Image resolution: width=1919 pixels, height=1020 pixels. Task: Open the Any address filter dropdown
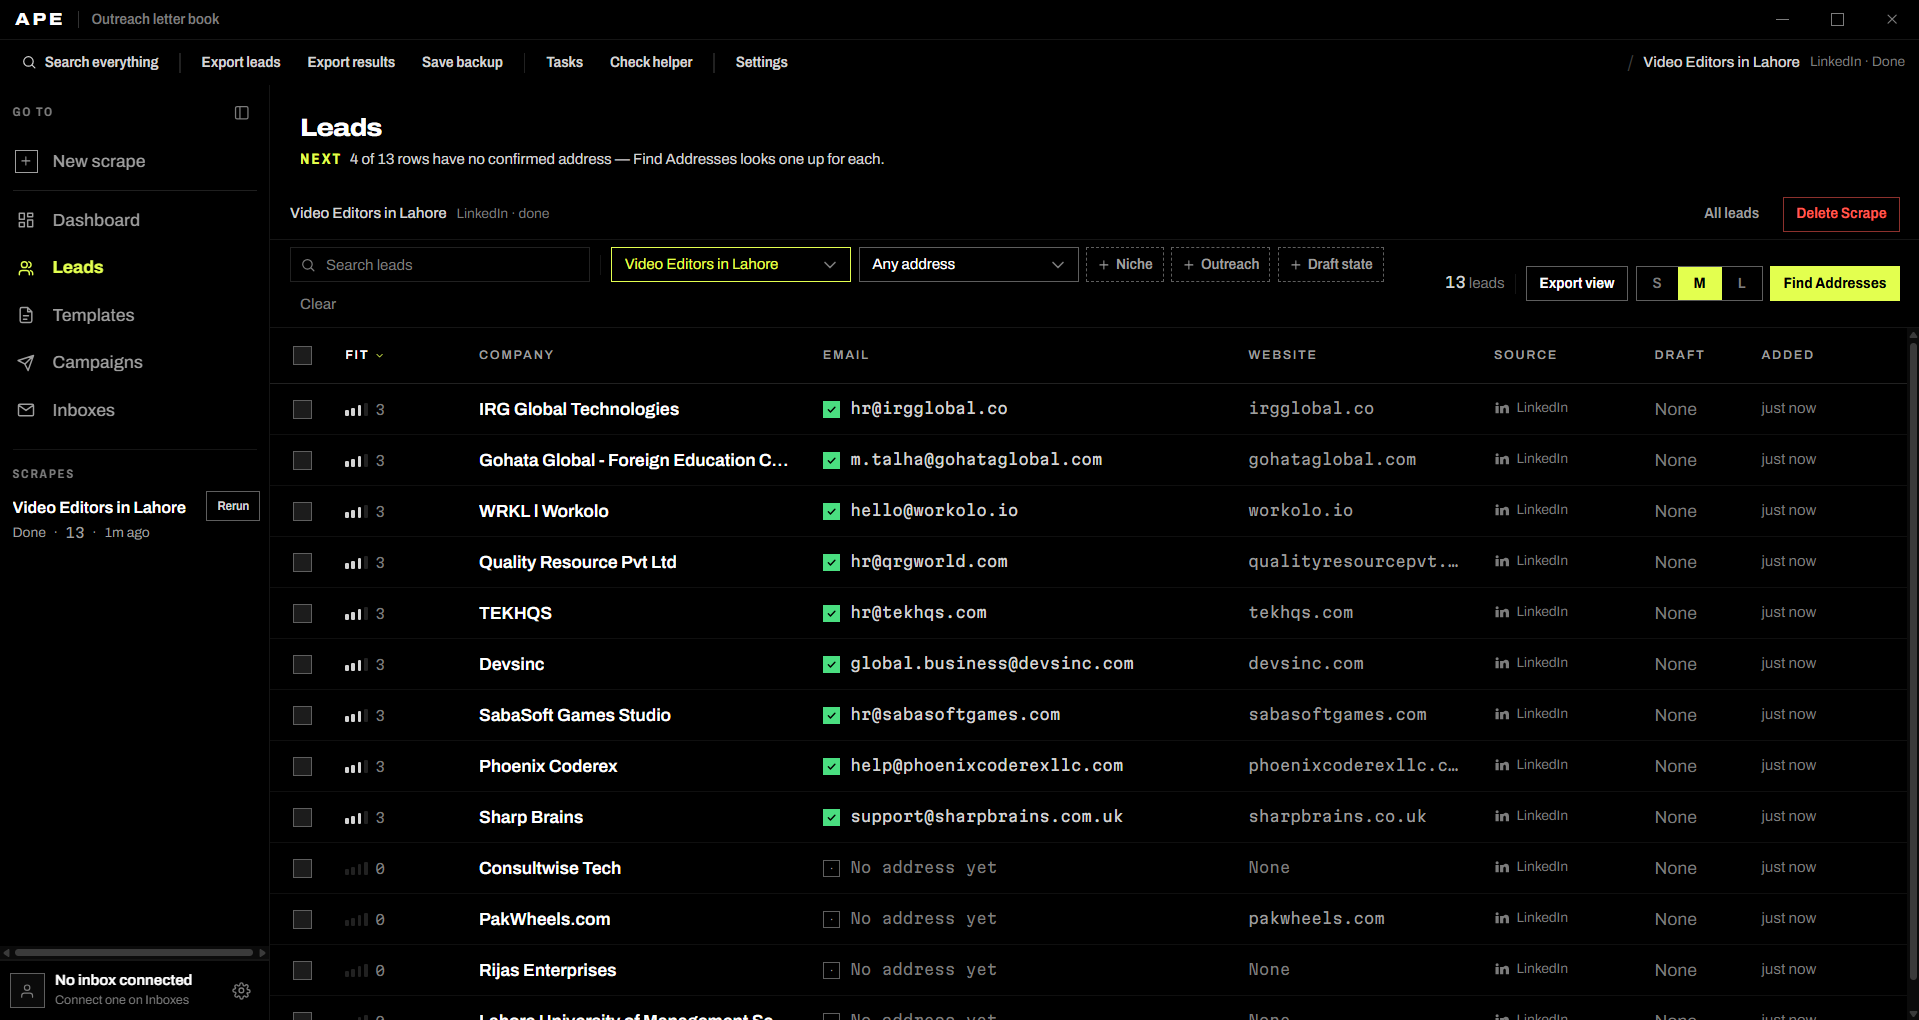click(968, 265)
